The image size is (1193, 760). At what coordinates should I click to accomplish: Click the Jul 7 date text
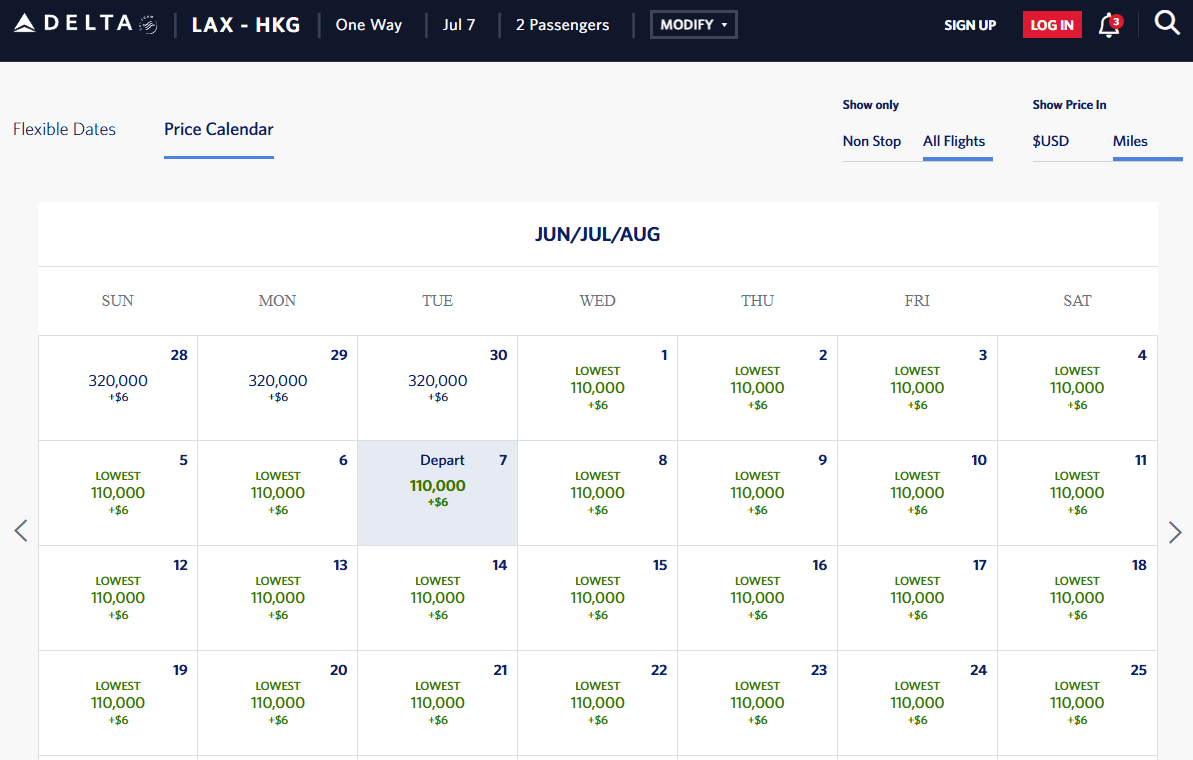click(x=459, y=25)
